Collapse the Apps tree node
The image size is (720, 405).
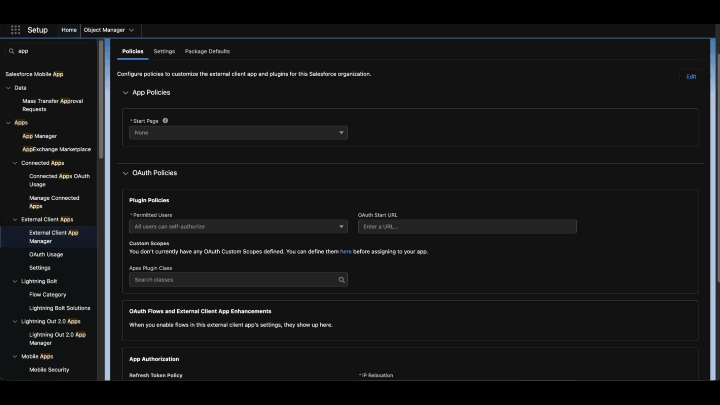click(8, 123)
